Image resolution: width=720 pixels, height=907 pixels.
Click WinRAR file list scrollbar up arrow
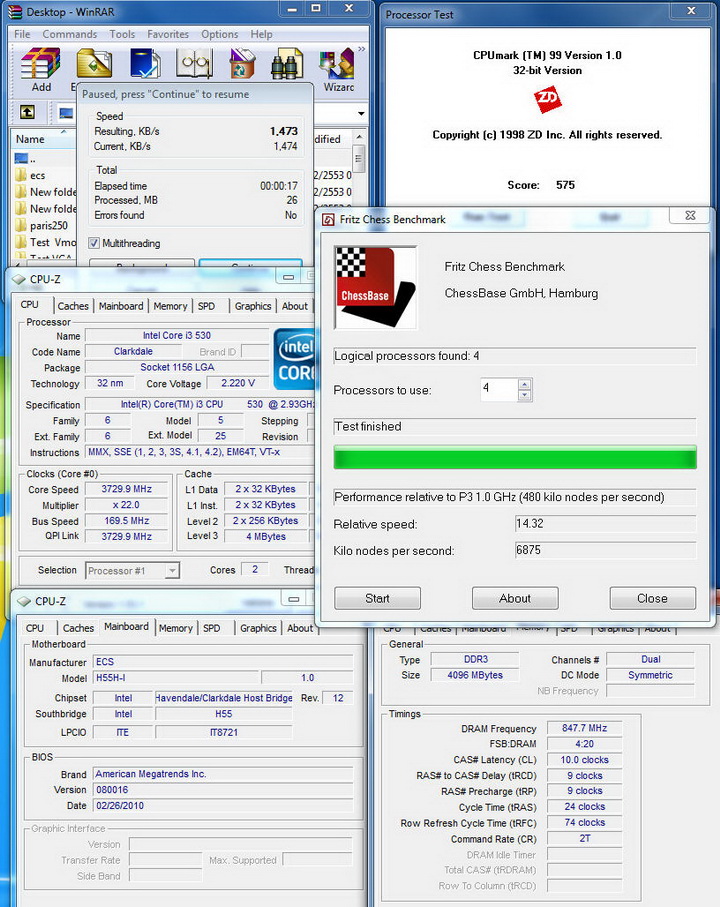click(x=359, y=138)
